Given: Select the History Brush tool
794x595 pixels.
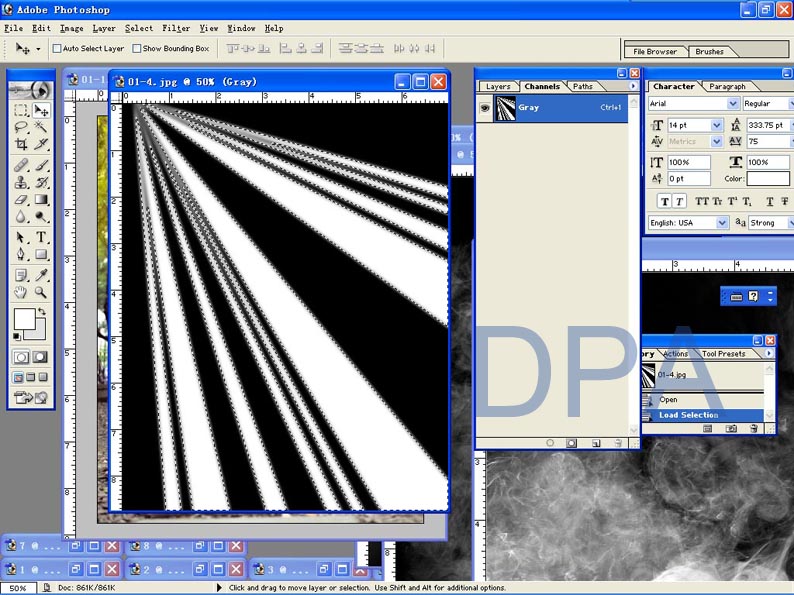Looking at the screenshot, I should 41,182.
